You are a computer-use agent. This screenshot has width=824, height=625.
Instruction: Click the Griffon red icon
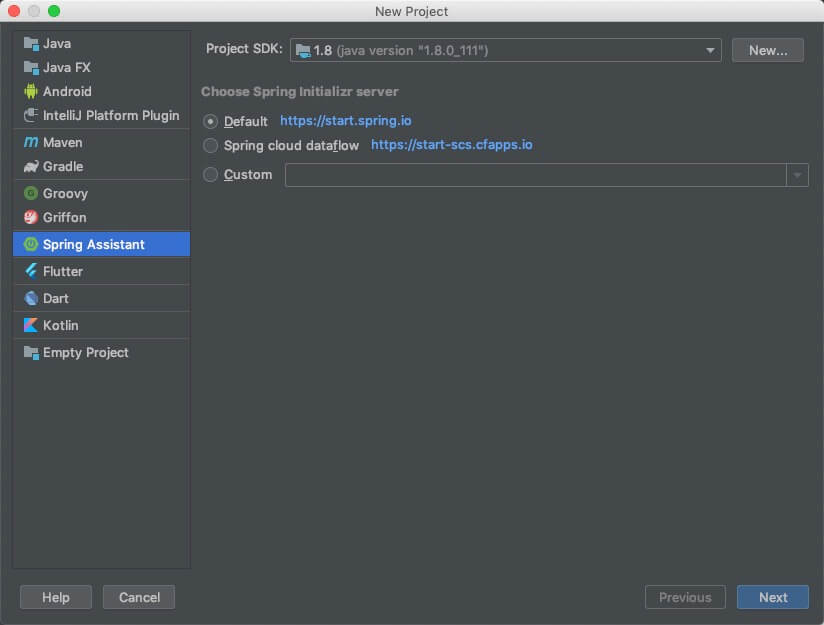[31, 217]
